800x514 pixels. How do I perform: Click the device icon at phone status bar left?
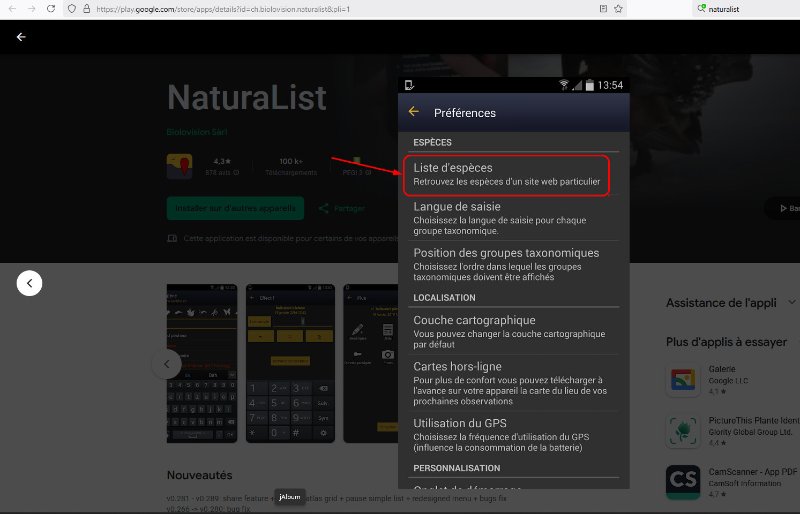coord(409,85)
